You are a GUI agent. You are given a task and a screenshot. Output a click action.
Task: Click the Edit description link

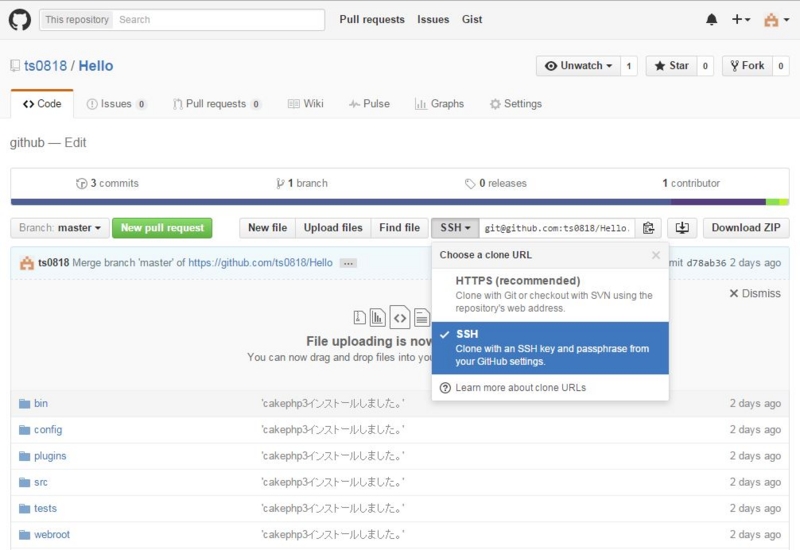(x=75, y=142)
